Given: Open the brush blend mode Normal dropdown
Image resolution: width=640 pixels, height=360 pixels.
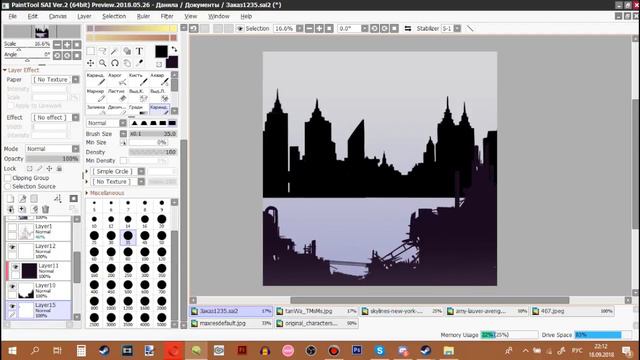Looking at the screenshot, I should [106, 123].
